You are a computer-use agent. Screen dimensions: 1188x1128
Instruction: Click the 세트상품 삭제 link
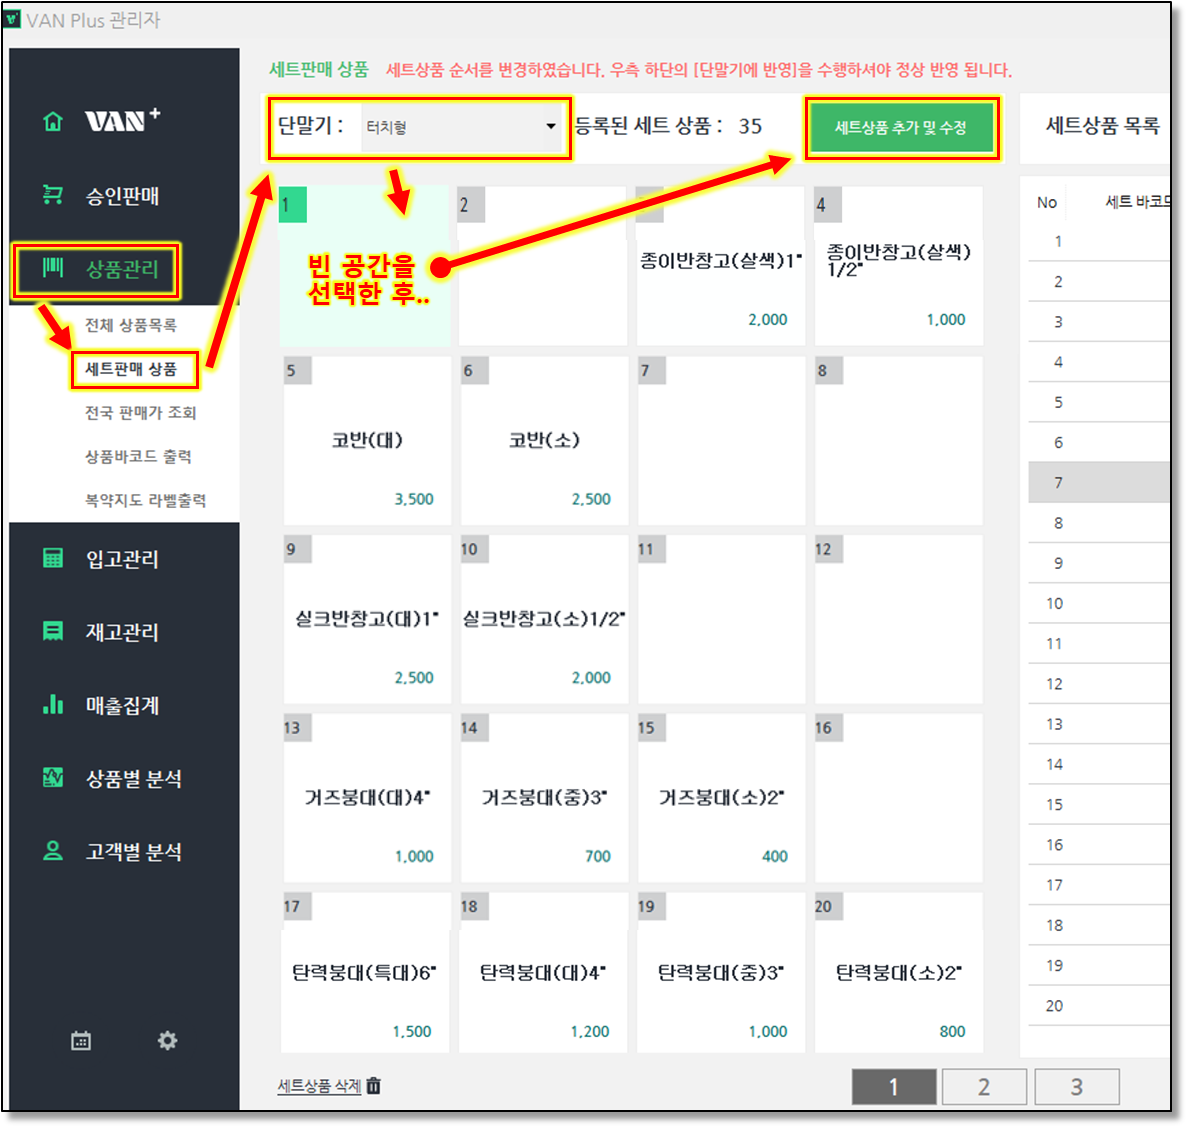[x=318, y=1086]
